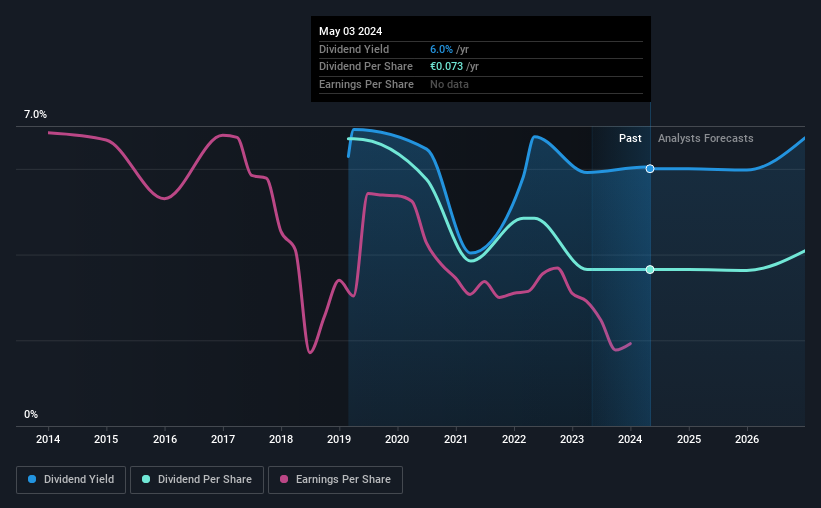Toggle the Dividend Yield legend button
This screenshot has width=821, height=508.
(71, 480)
